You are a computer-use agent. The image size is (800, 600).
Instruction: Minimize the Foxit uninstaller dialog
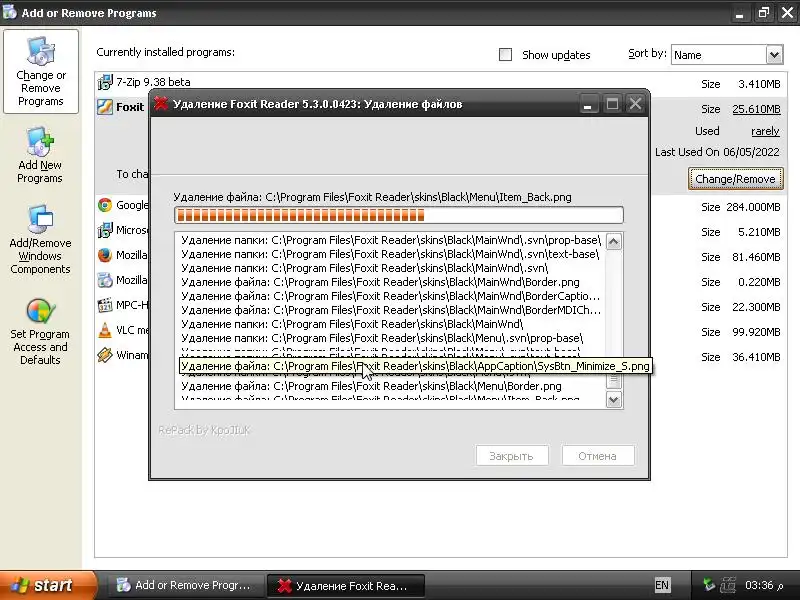pos(587,105)
